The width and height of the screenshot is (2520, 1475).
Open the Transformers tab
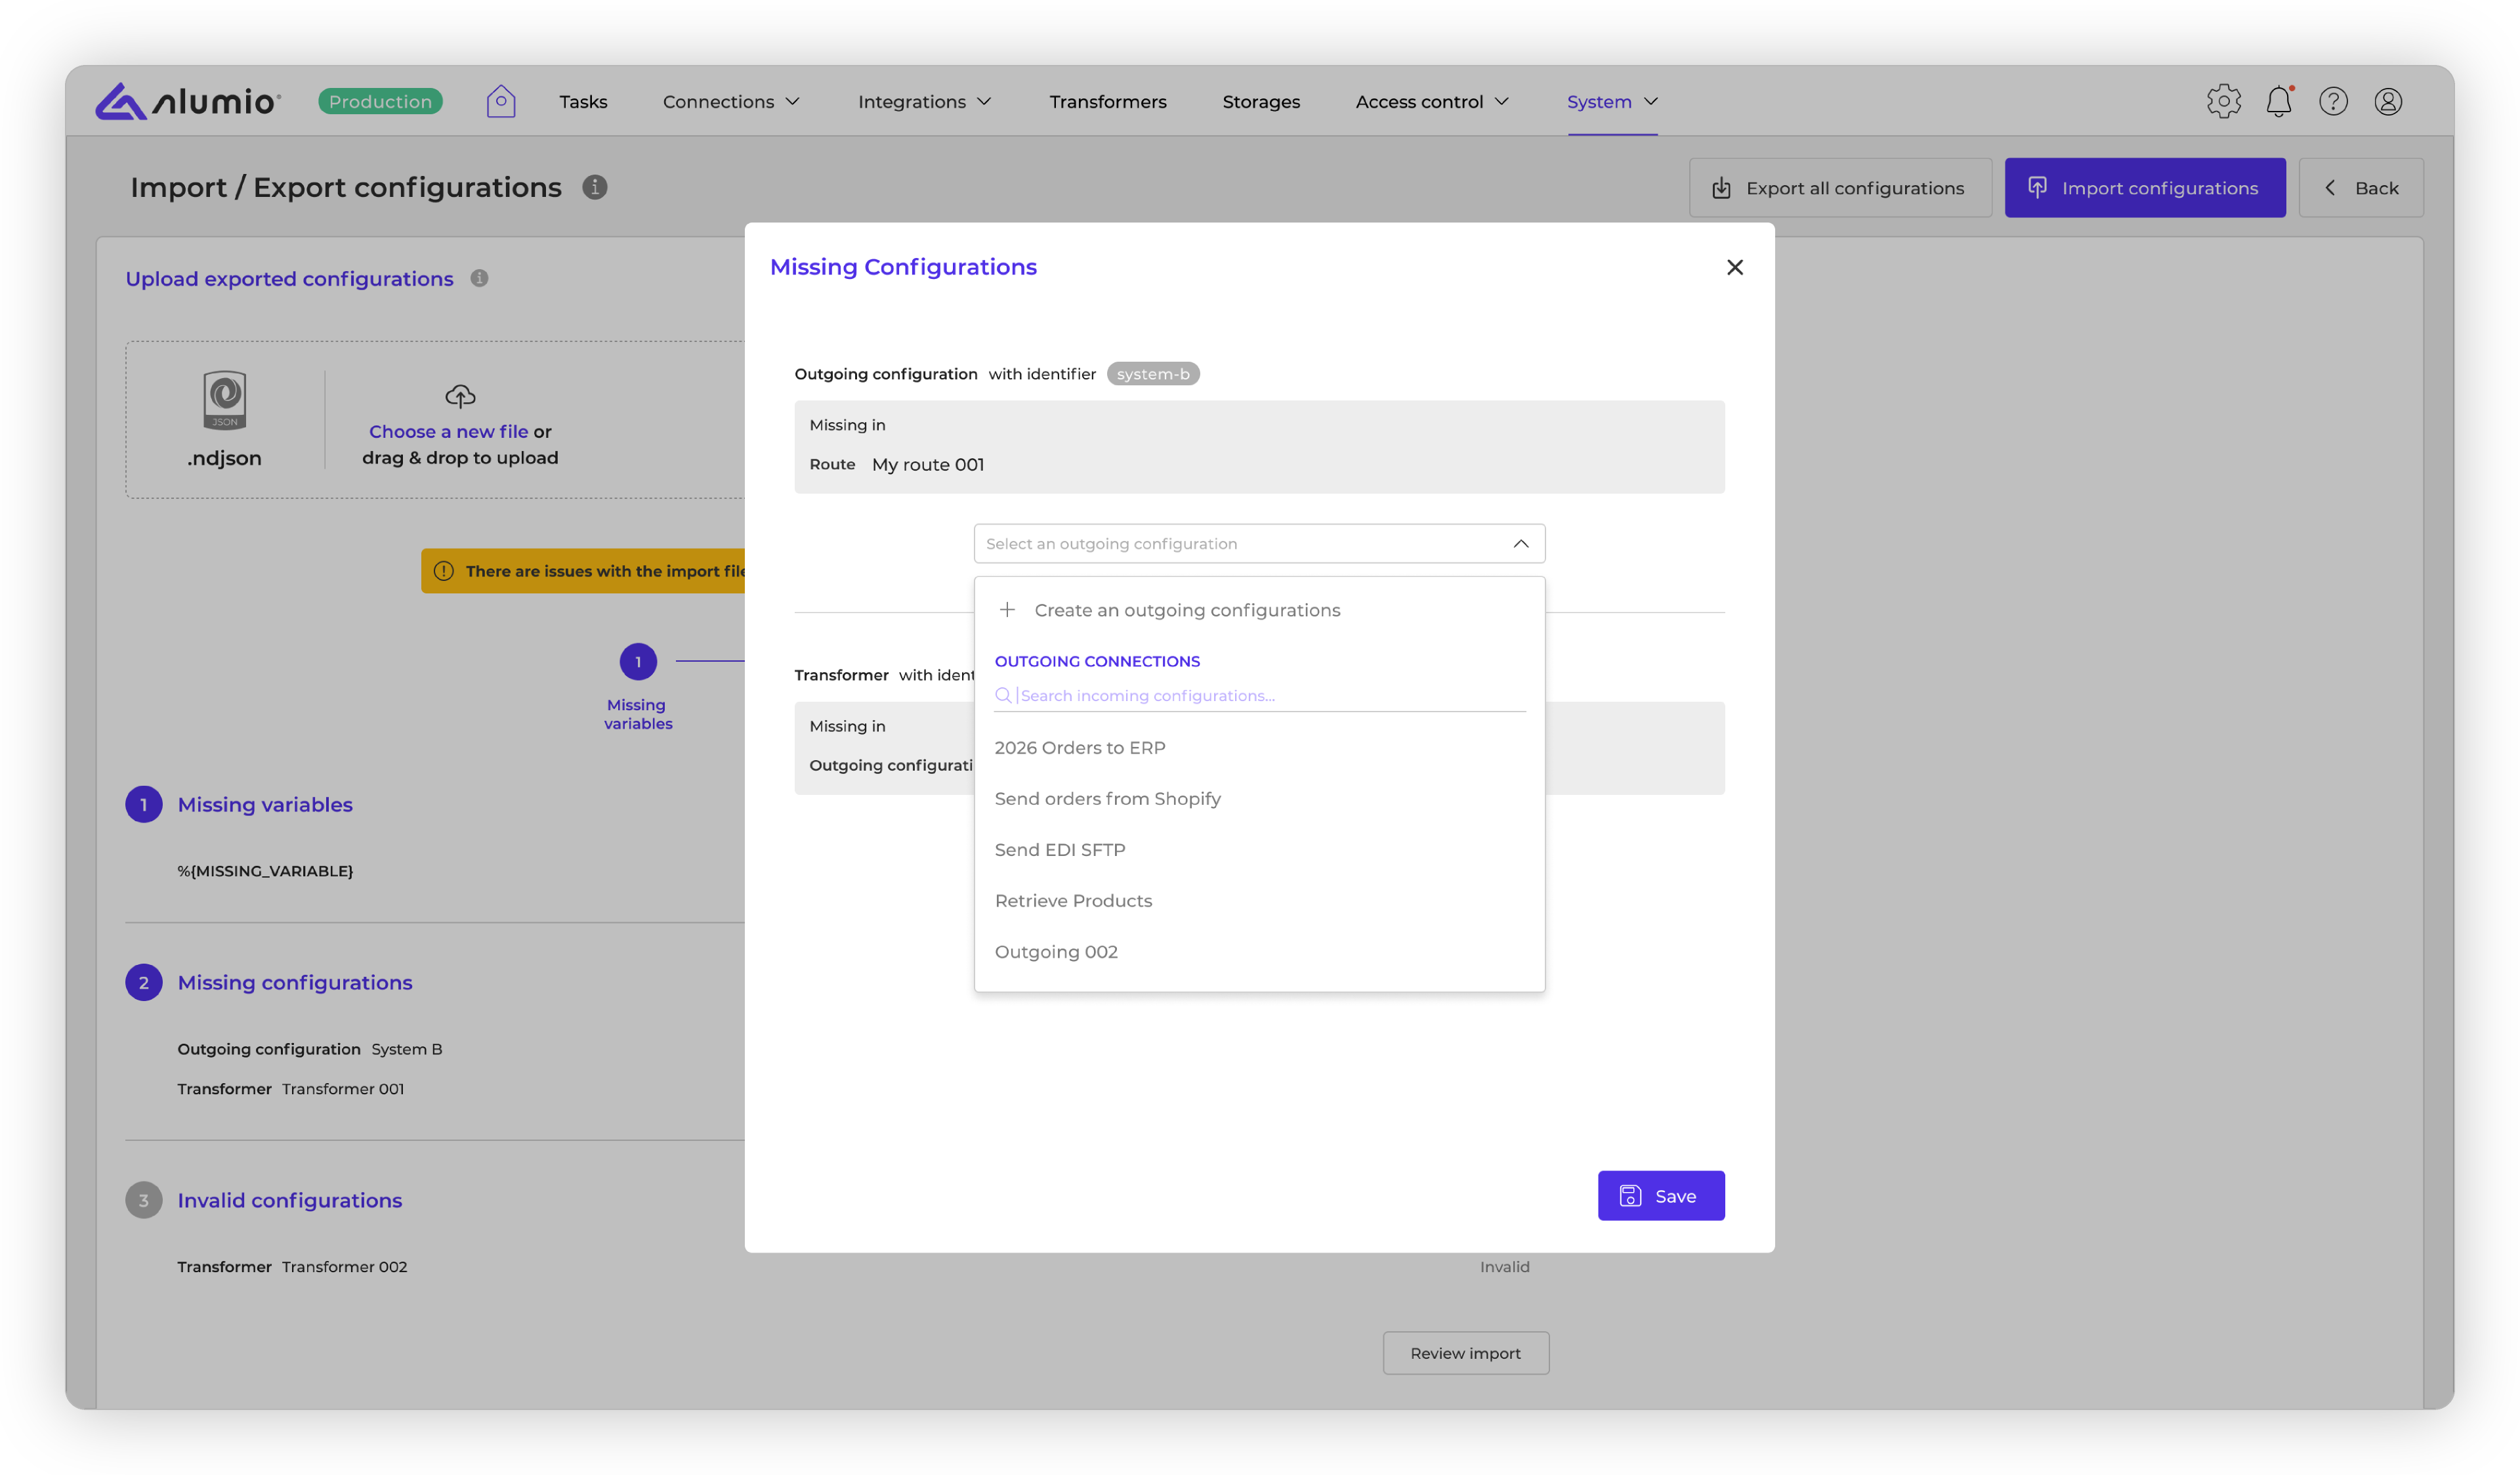[x=1108, y=102]
